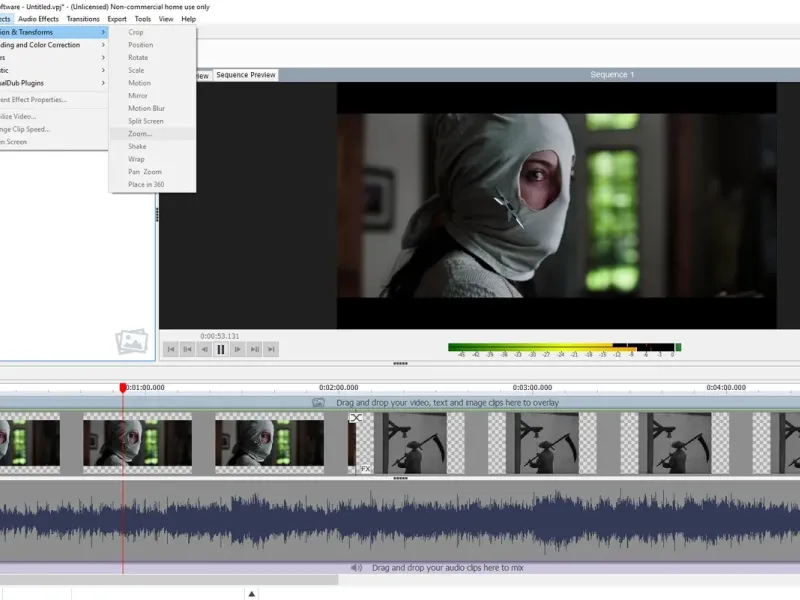Image resolution: width=800 pixels, height=600 pixels.
Task: Select the clip thumbnail under the red playhead
Action: (x=138, y=443)
